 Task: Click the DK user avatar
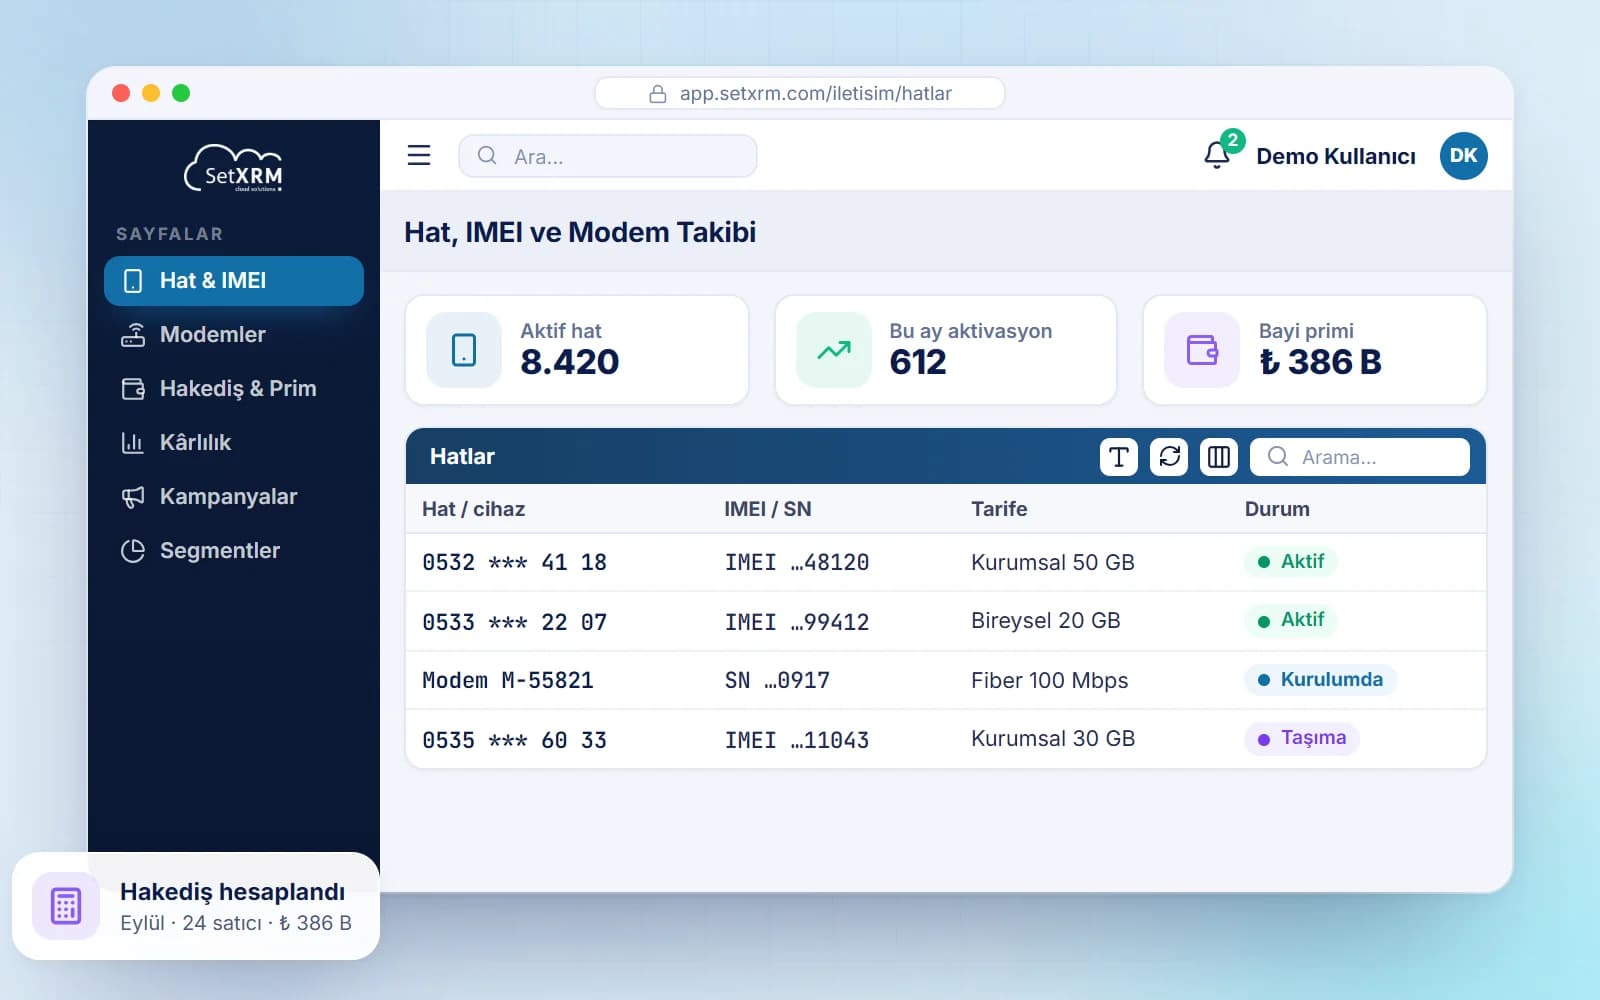pyautogui.click(x=1463, y=156)
